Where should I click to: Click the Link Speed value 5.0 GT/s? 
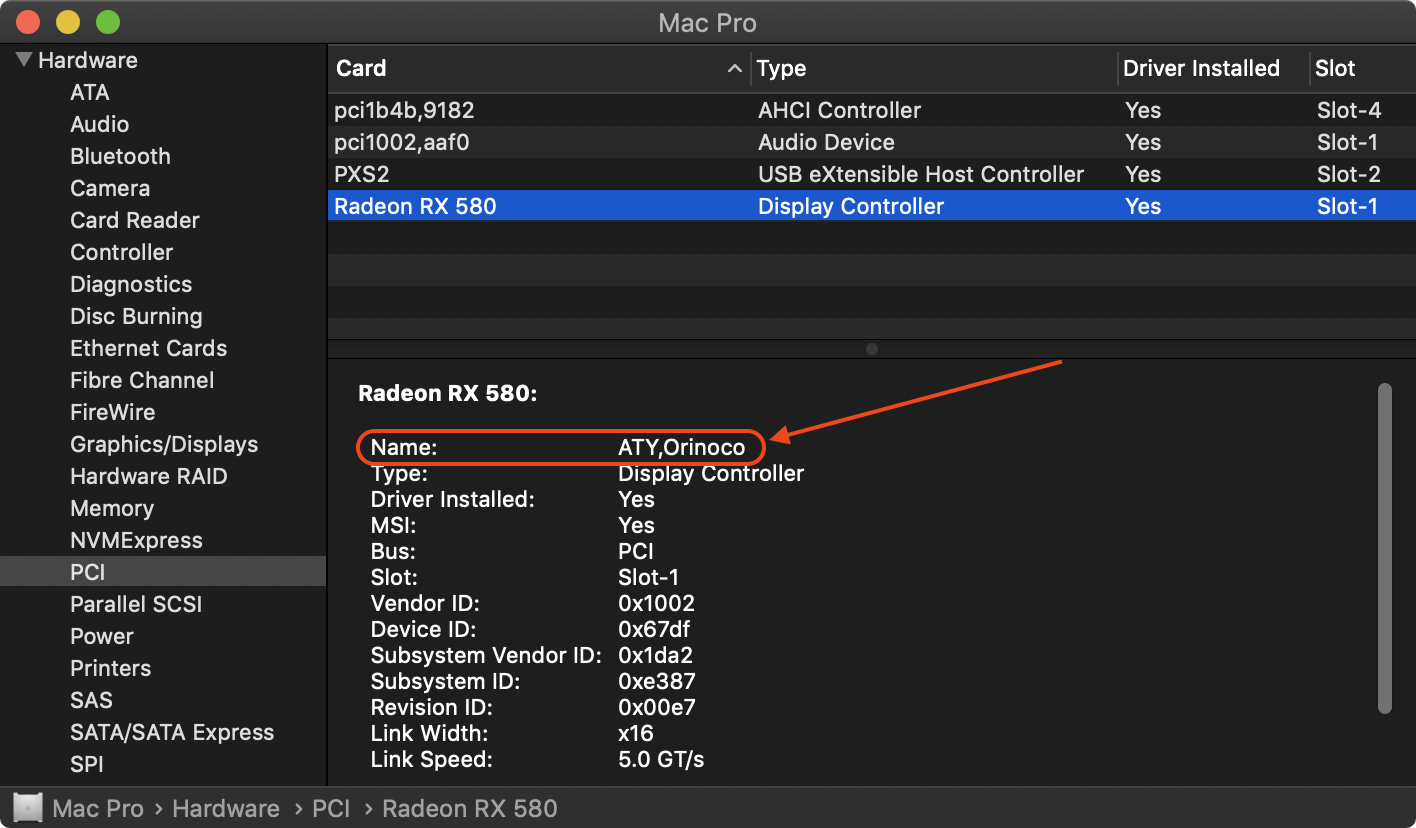coord(661,760)
